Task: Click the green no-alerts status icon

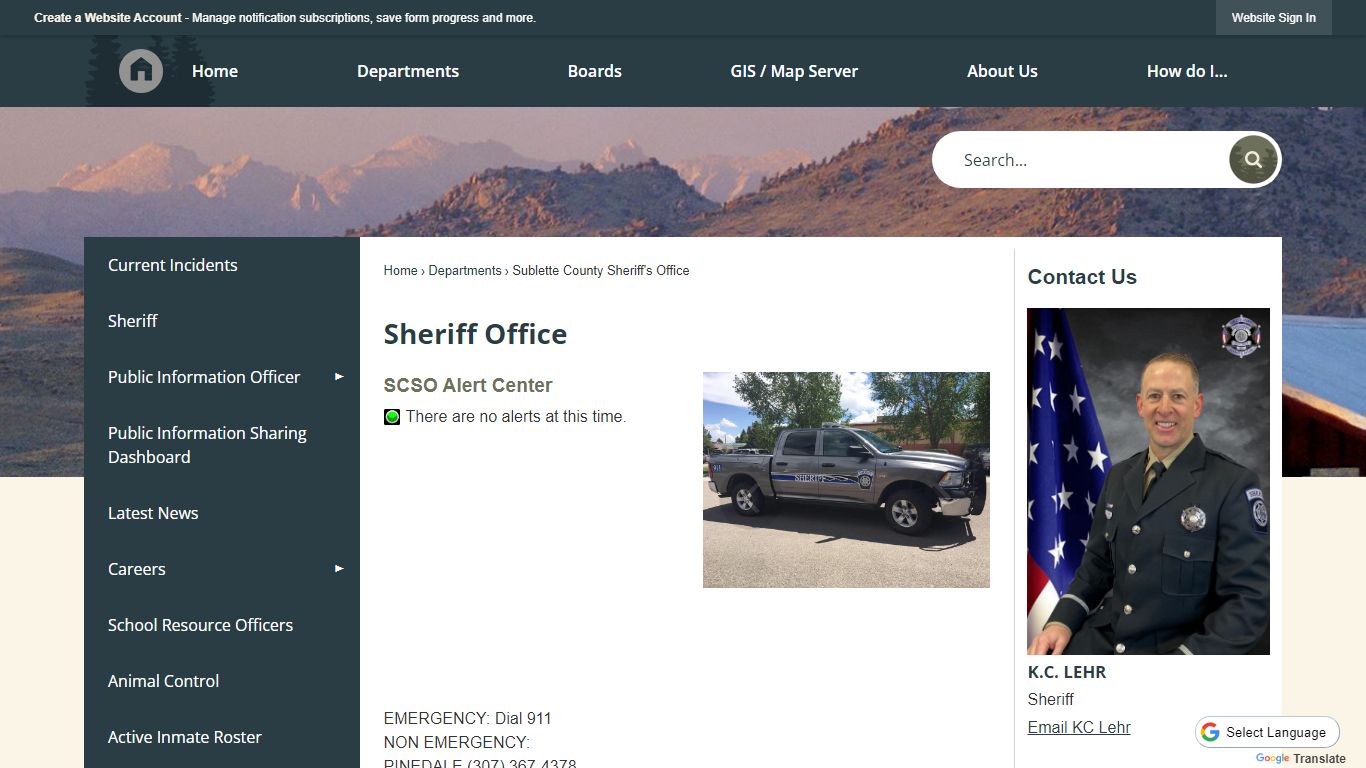Action: 392,417
